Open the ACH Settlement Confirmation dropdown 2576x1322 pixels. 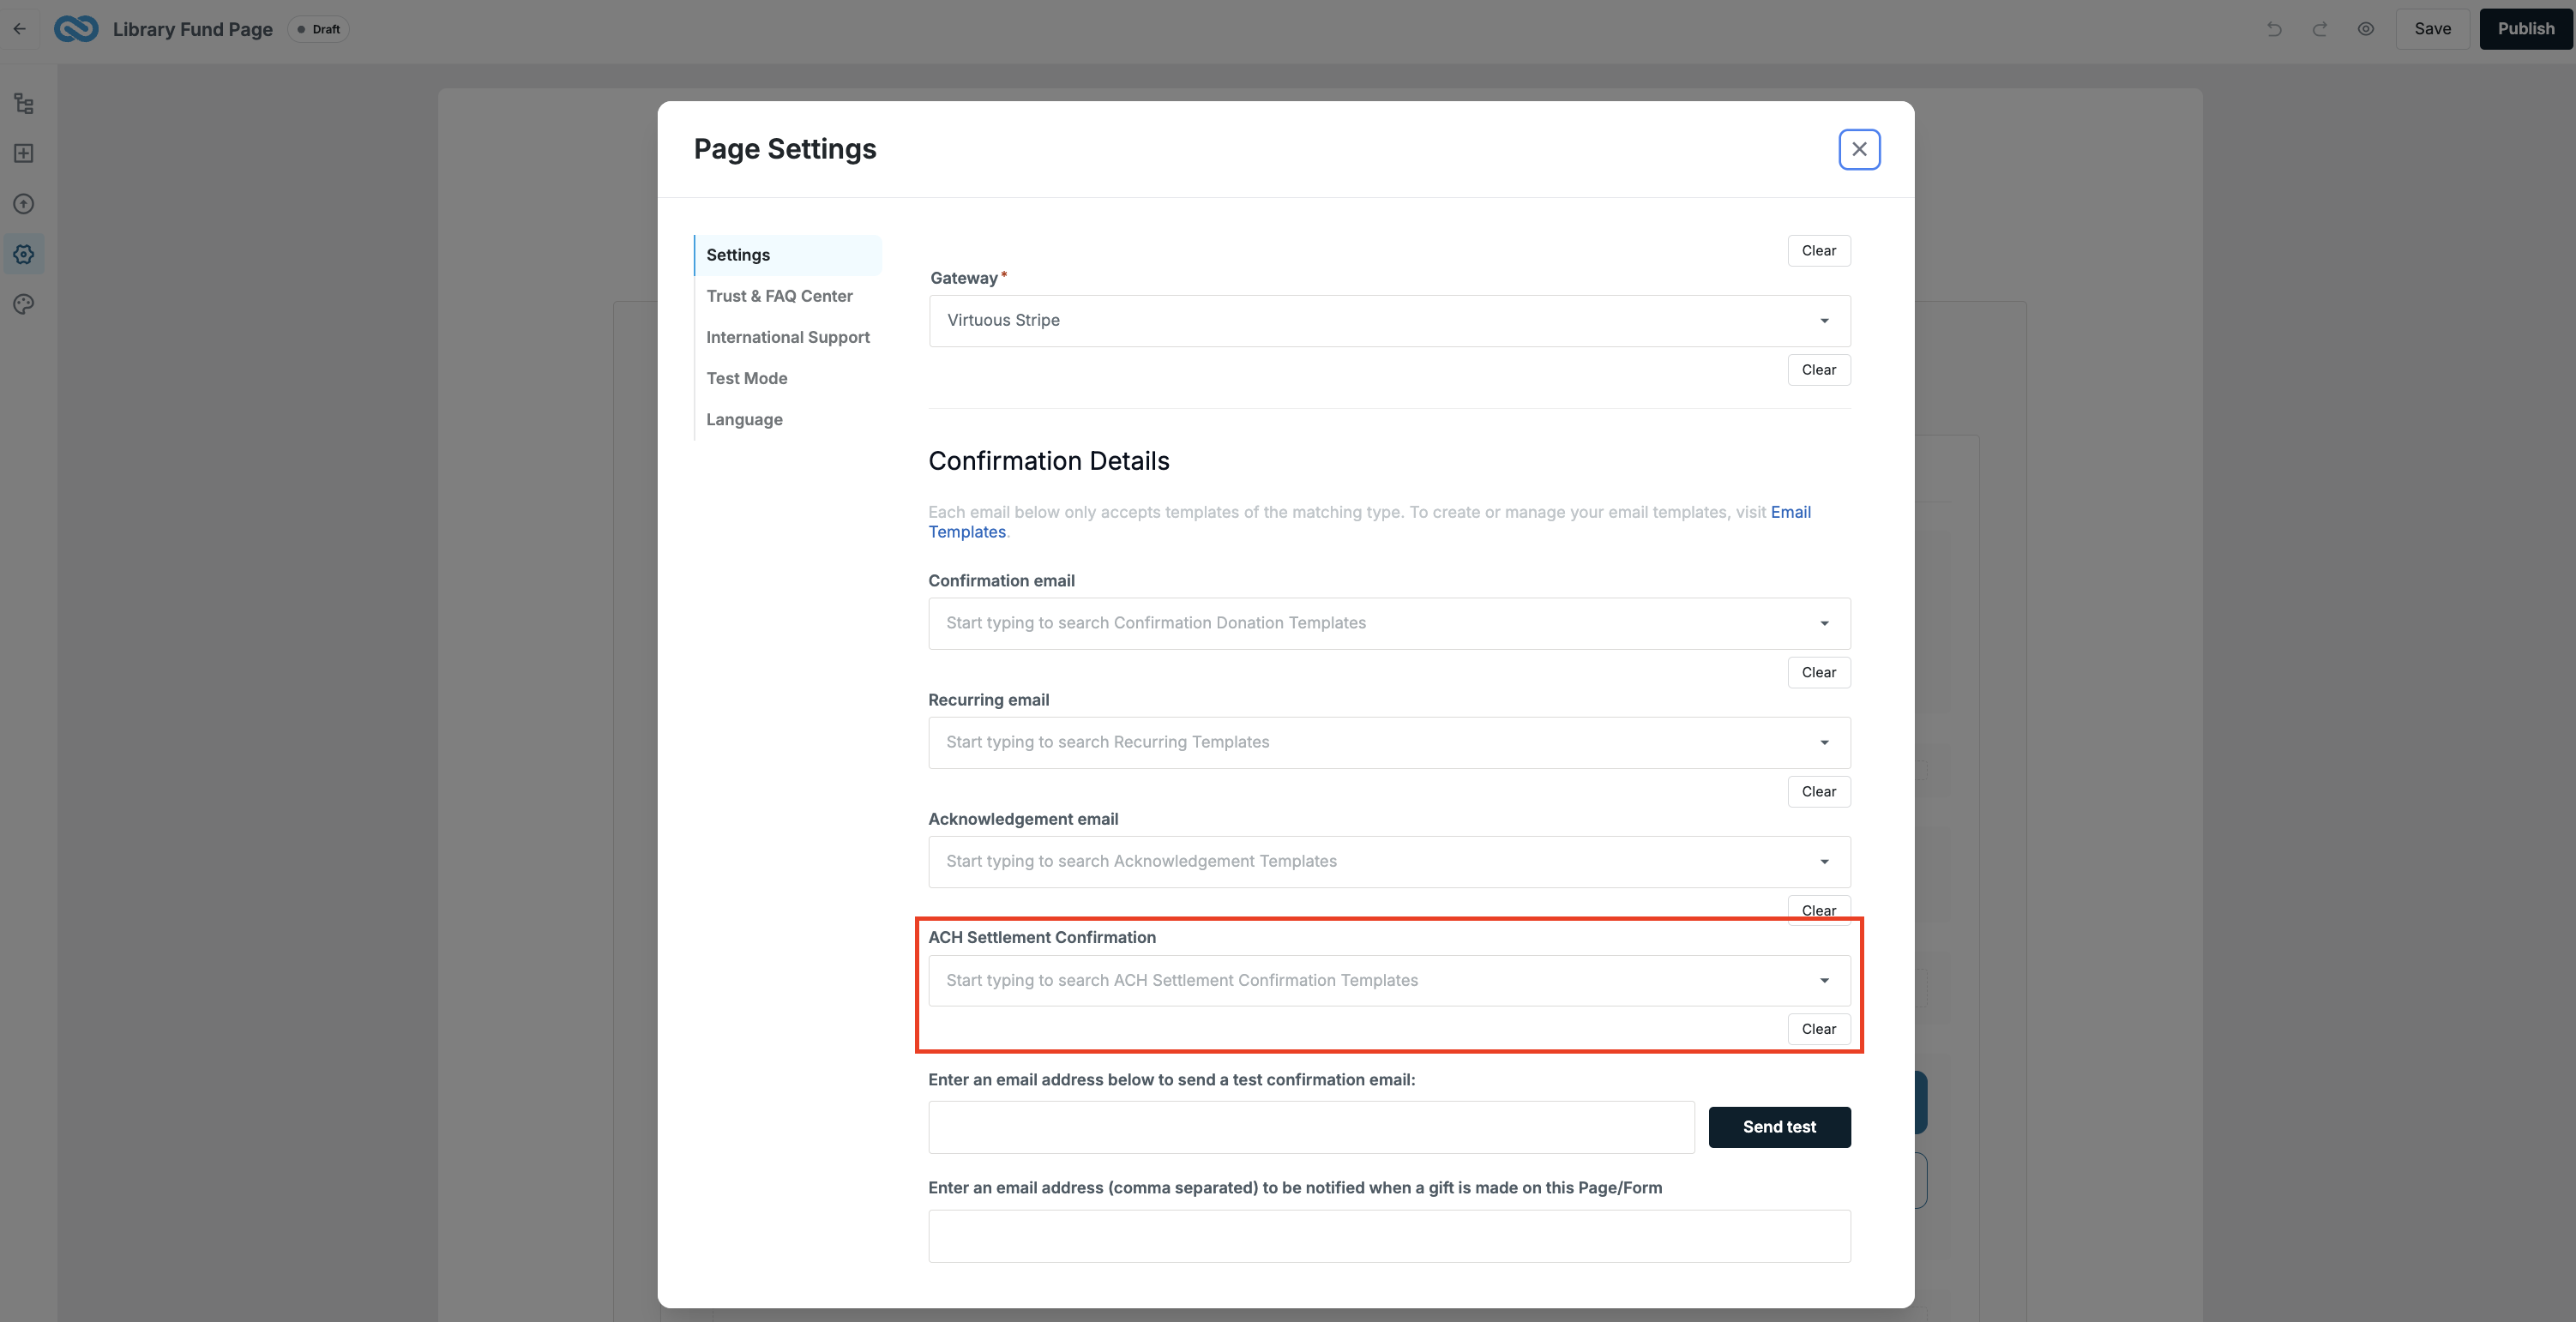(1389, 981)
